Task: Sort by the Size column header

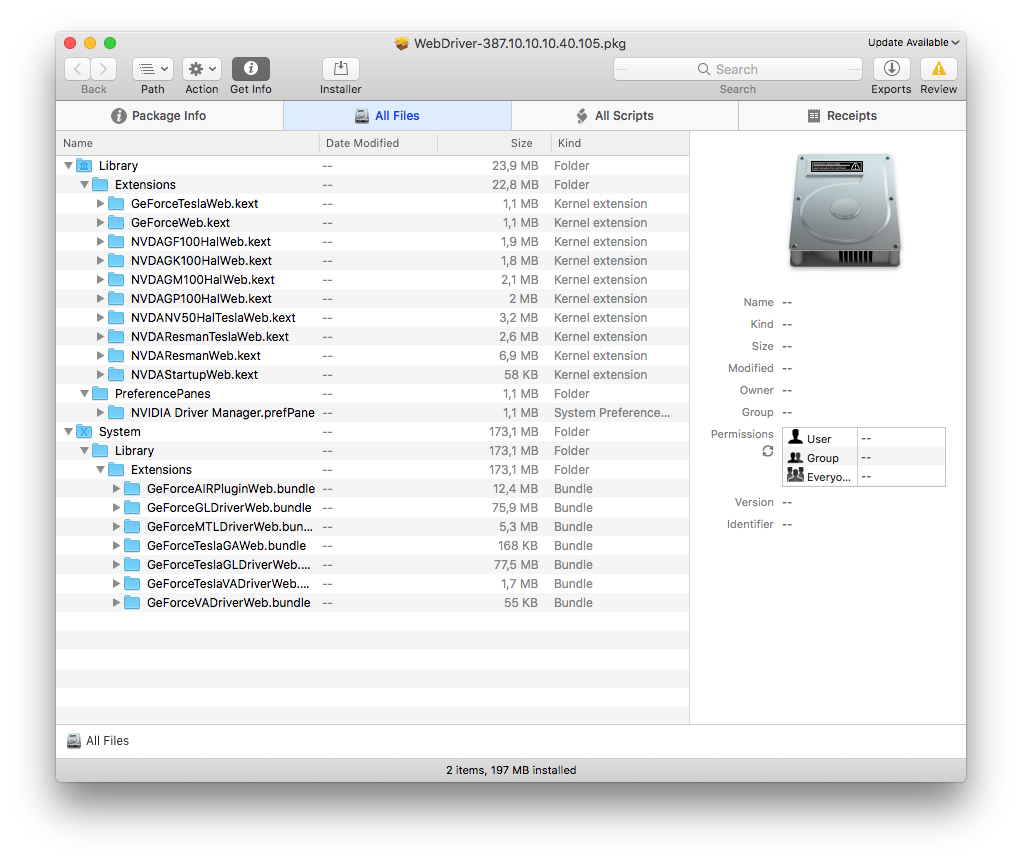Action: 495,143
